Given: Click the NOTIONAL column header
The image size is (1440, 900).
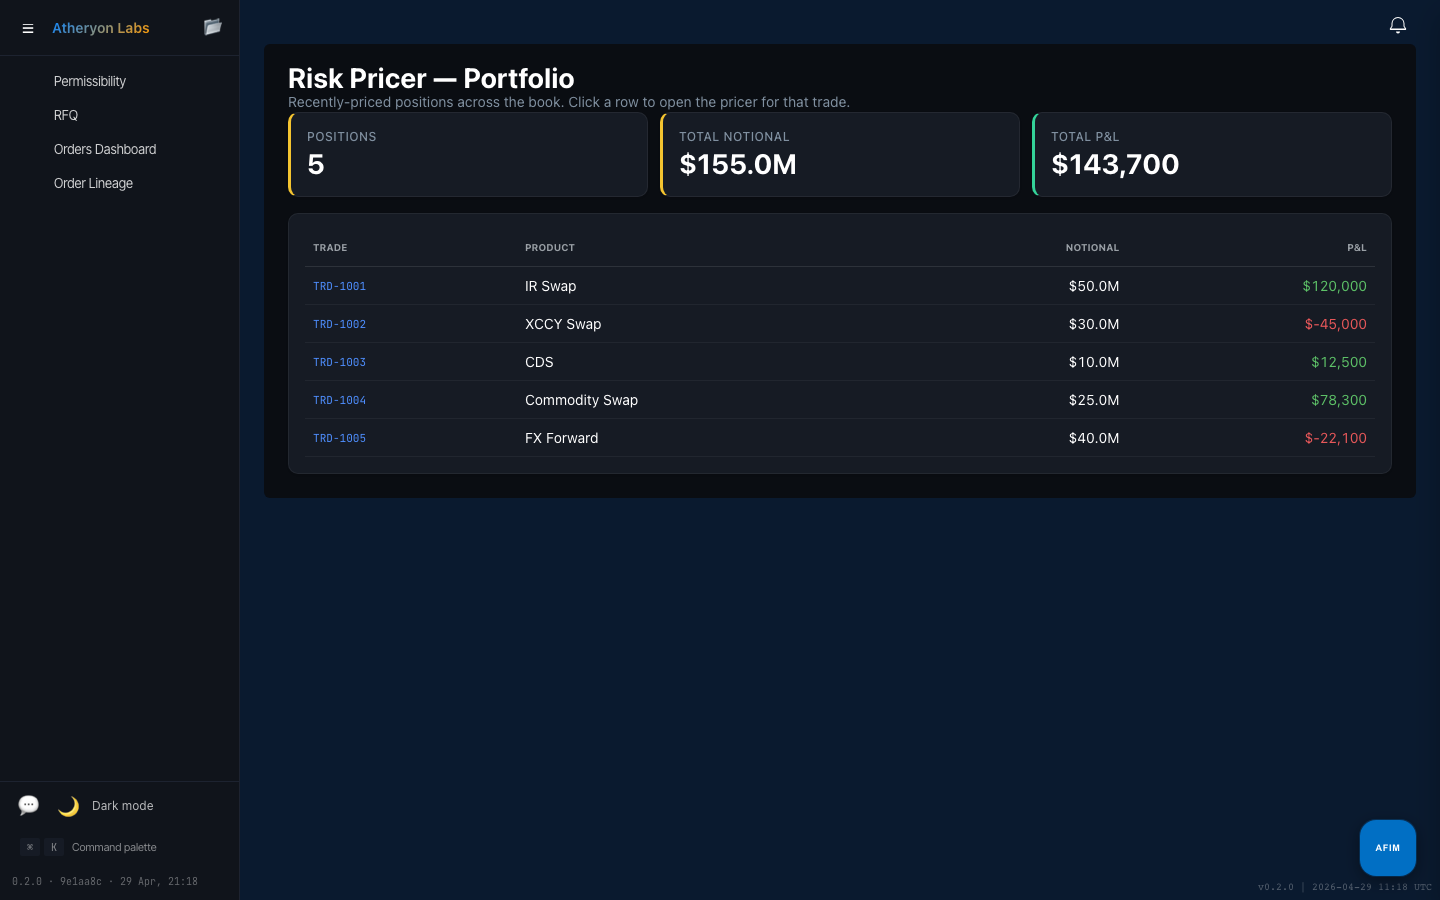Looking at the screenshot, I should coord(1092,247).
